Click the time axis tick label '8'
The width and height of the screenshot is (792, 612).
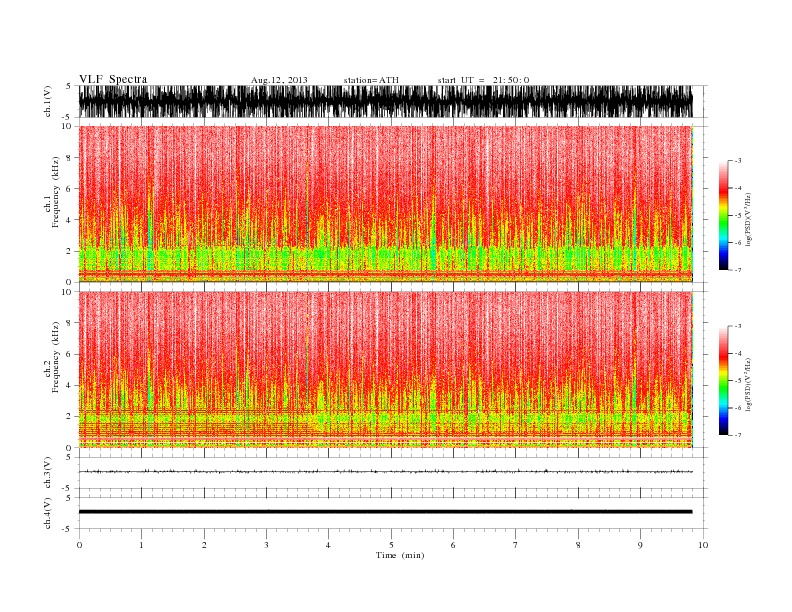578,545
